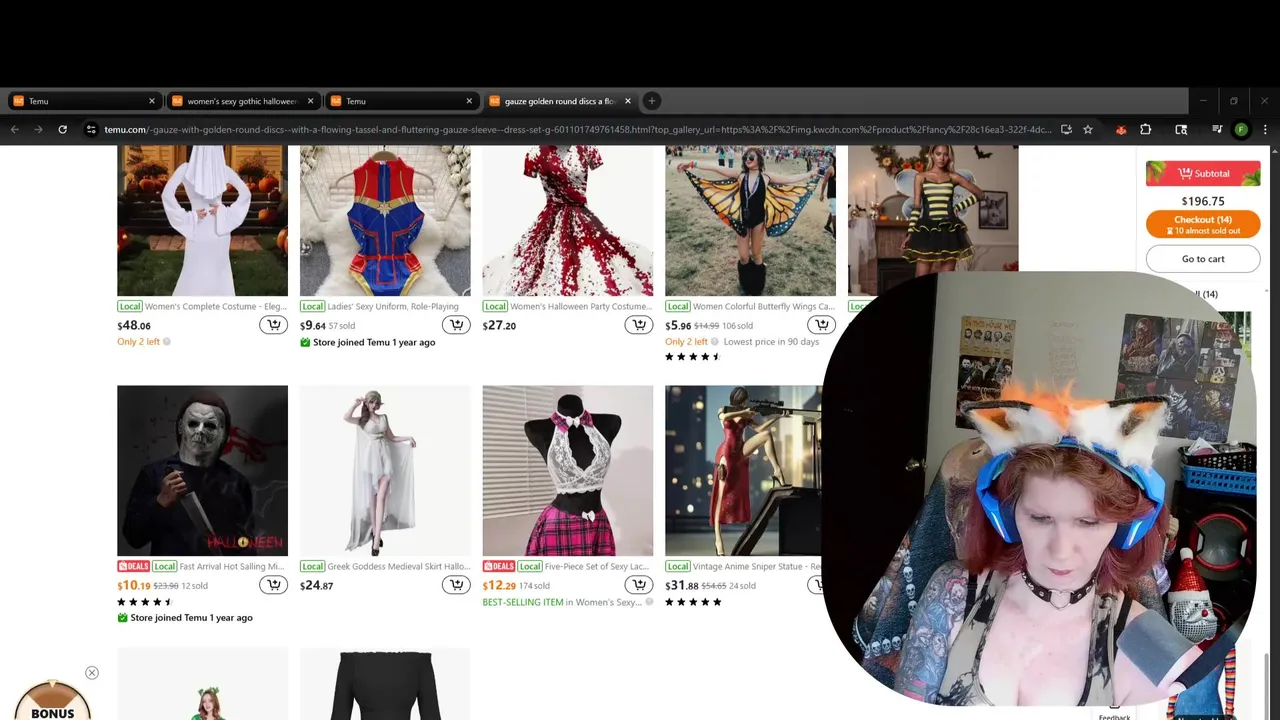Viewport: 1280px width, 720px height.
Task: Add the $12.29 Five-Piece lace set to cart
Action: 639,585
